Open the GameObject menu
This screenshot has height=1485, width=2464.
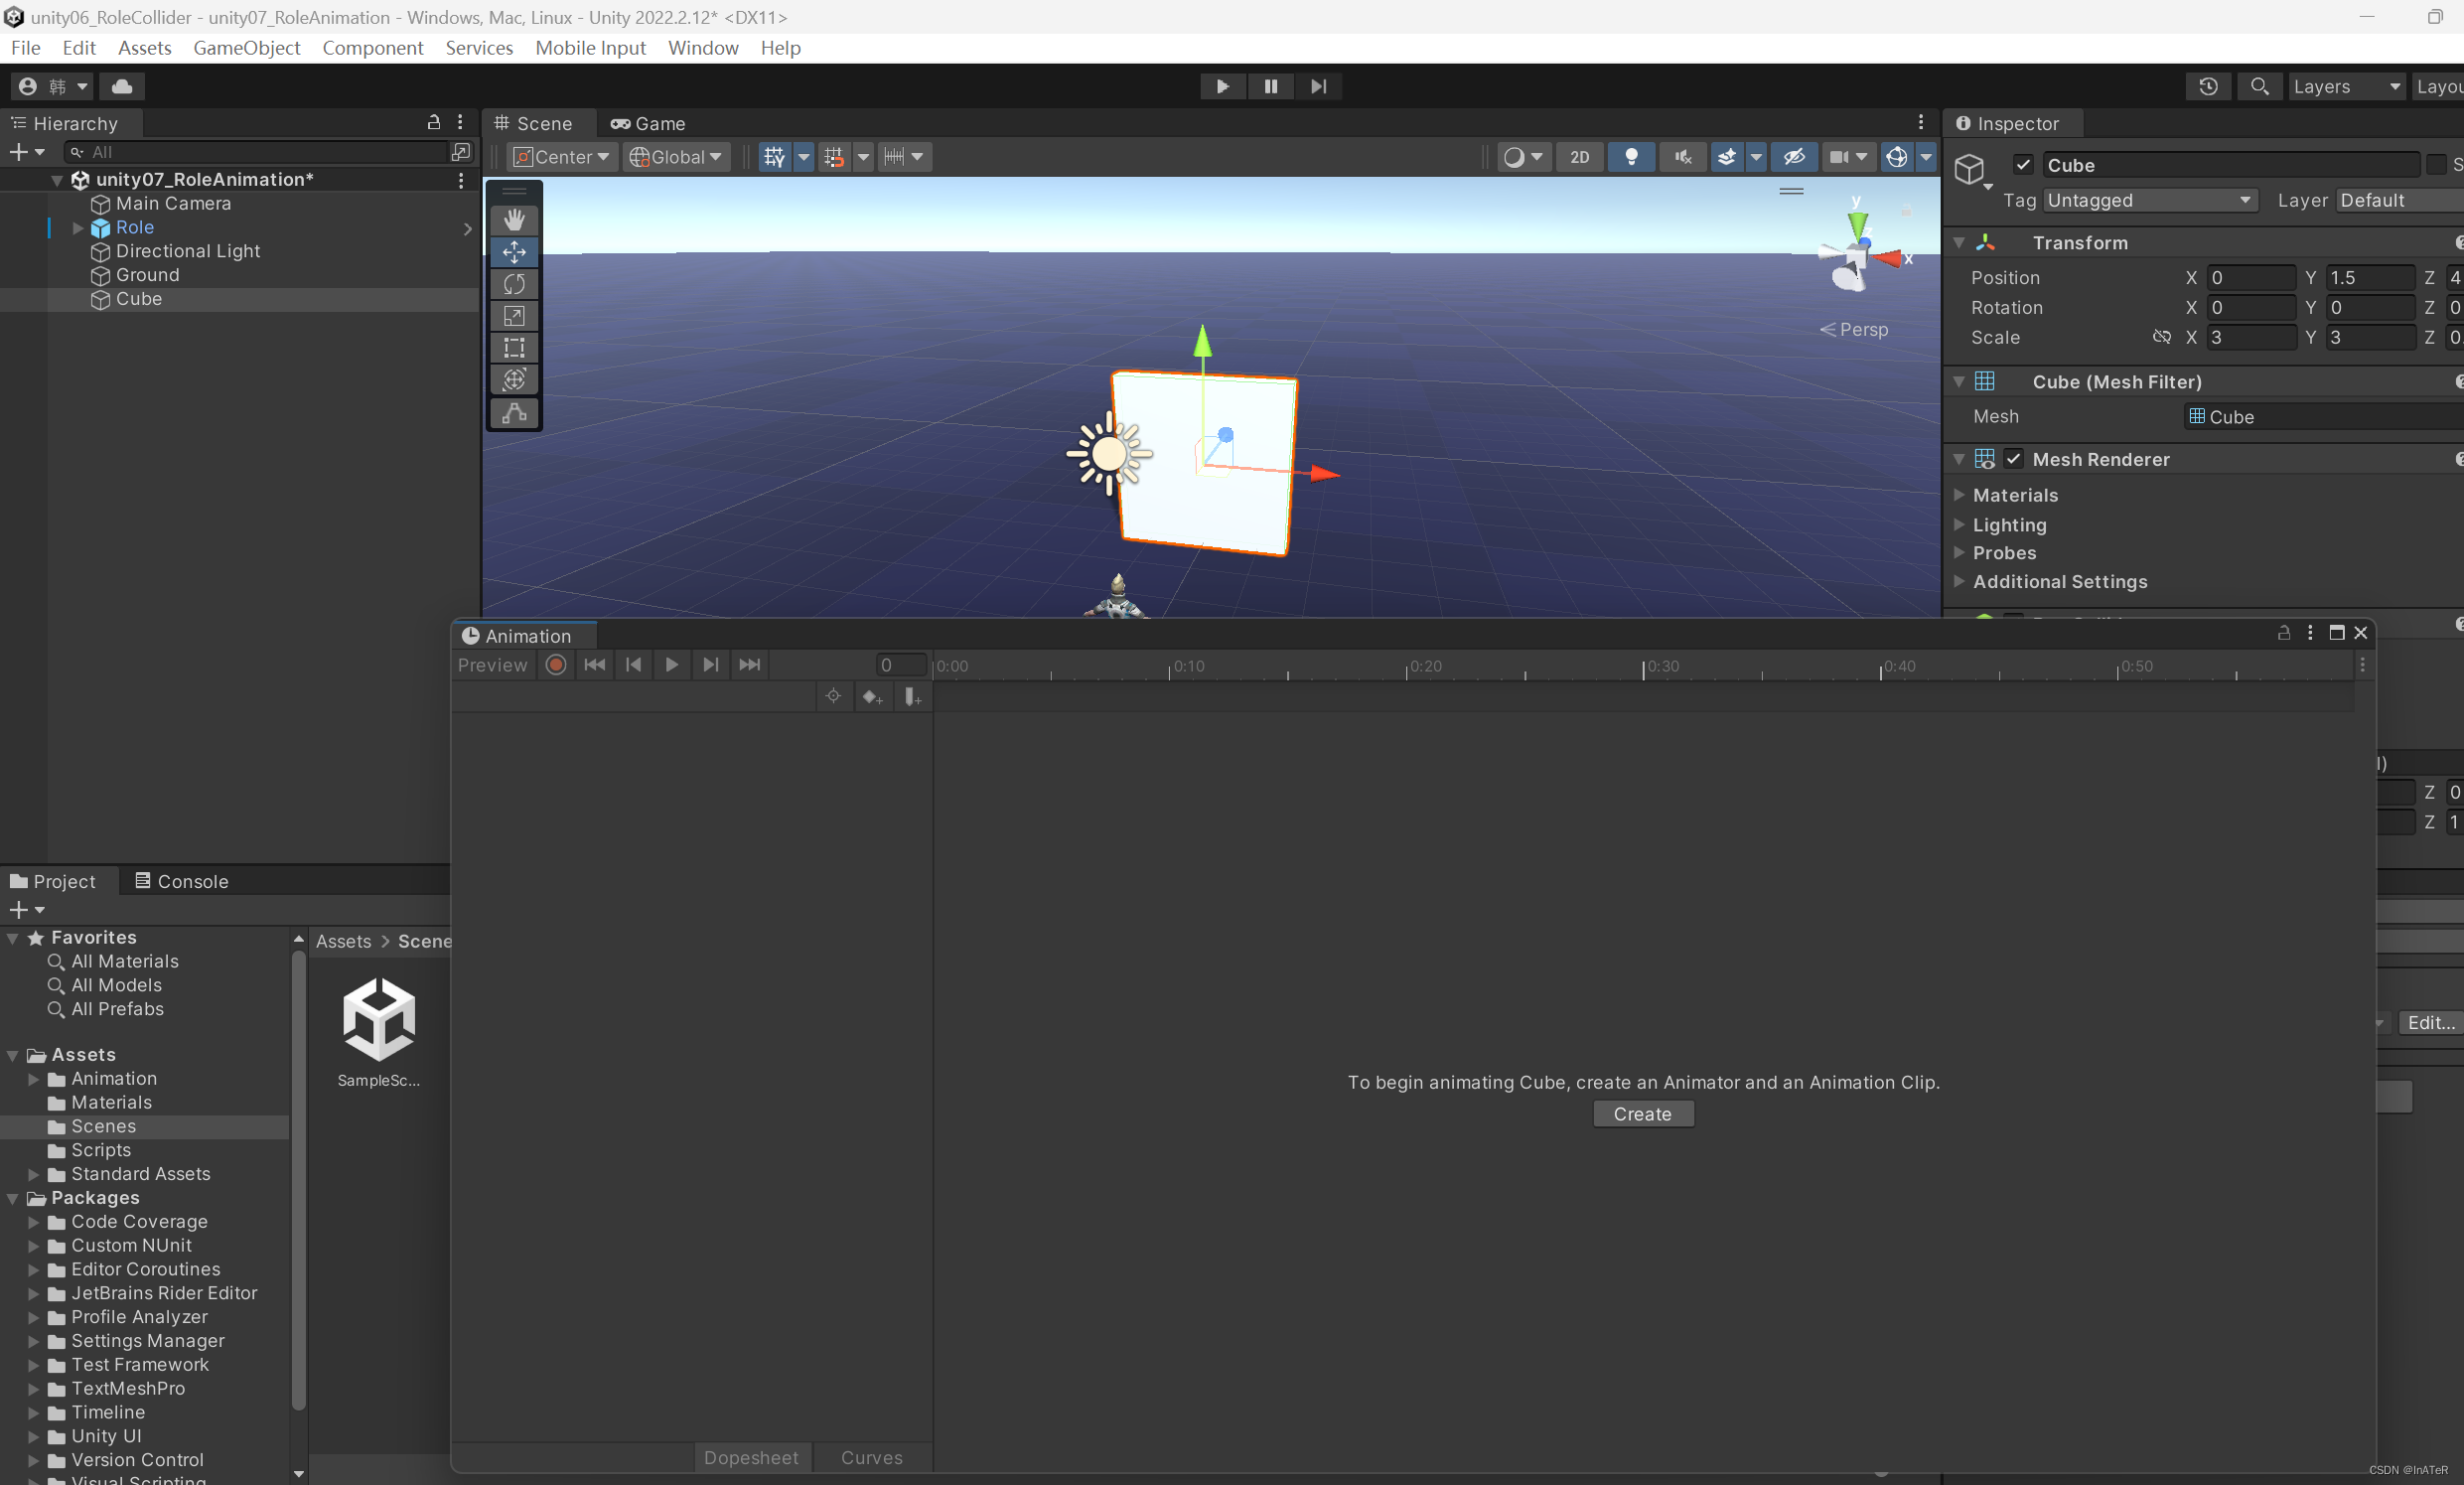click(x=246, y=48)
